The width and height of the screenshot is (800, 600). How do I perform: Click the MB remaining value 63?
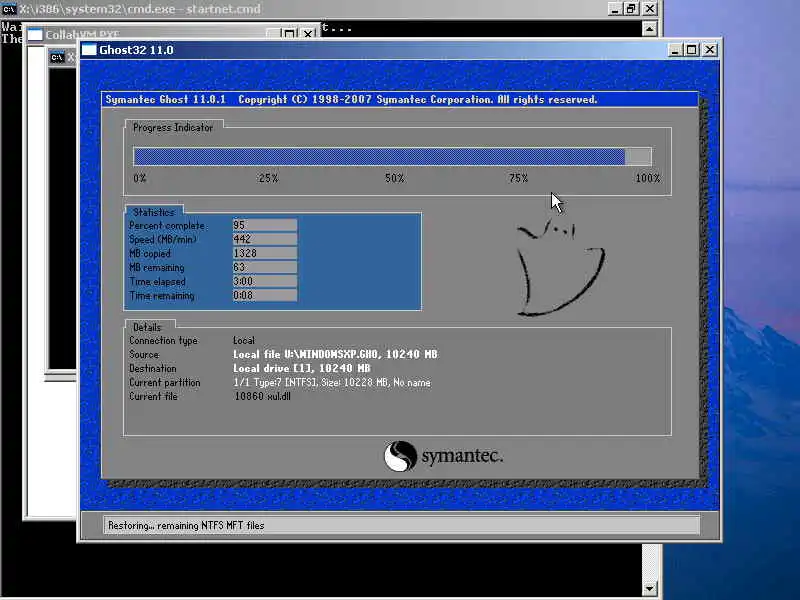pyautogui.click(x=264, y=267)
